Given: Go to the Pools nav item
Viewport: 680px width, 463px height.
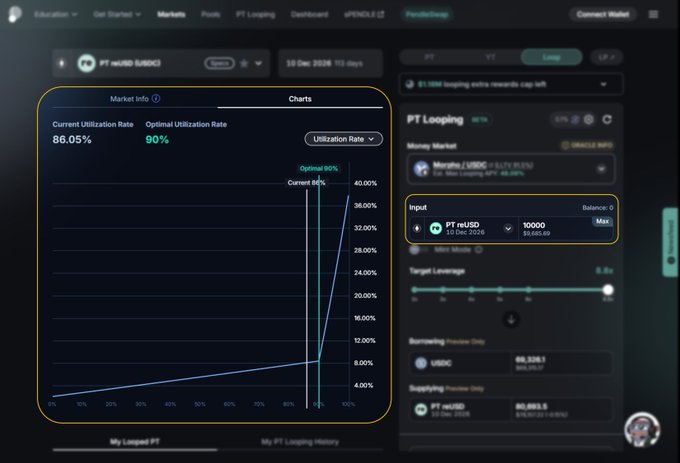Looking at the screenshot, I should pos(210,14).
